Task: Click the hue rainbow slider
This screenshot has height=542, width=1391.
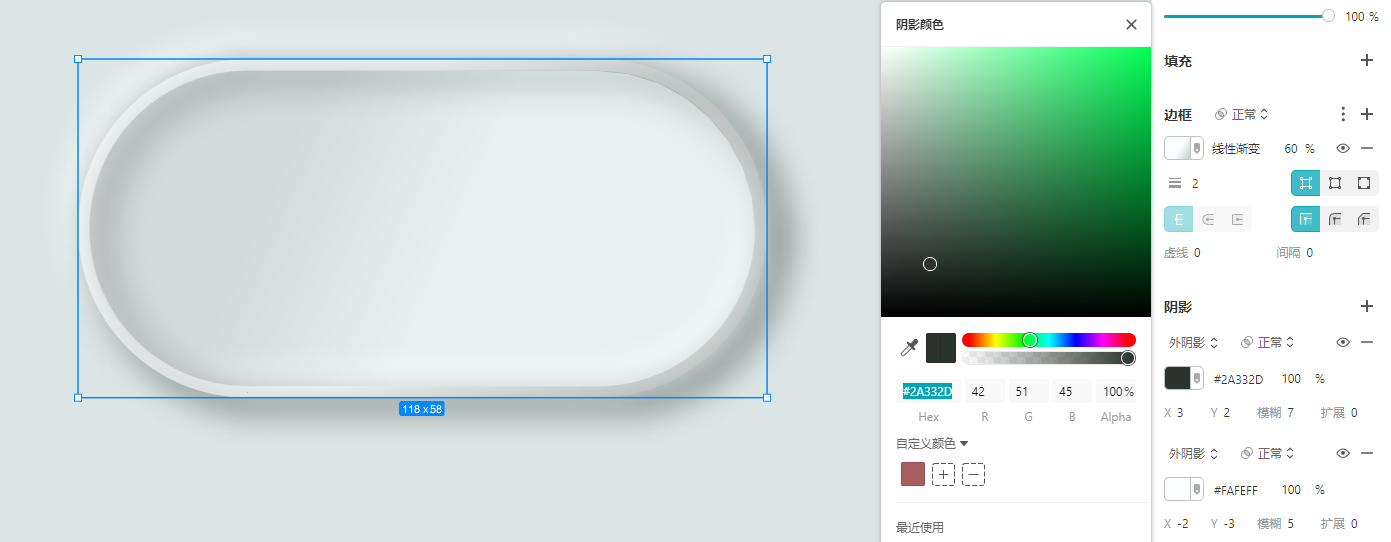Action: [x=1049, y=340]
